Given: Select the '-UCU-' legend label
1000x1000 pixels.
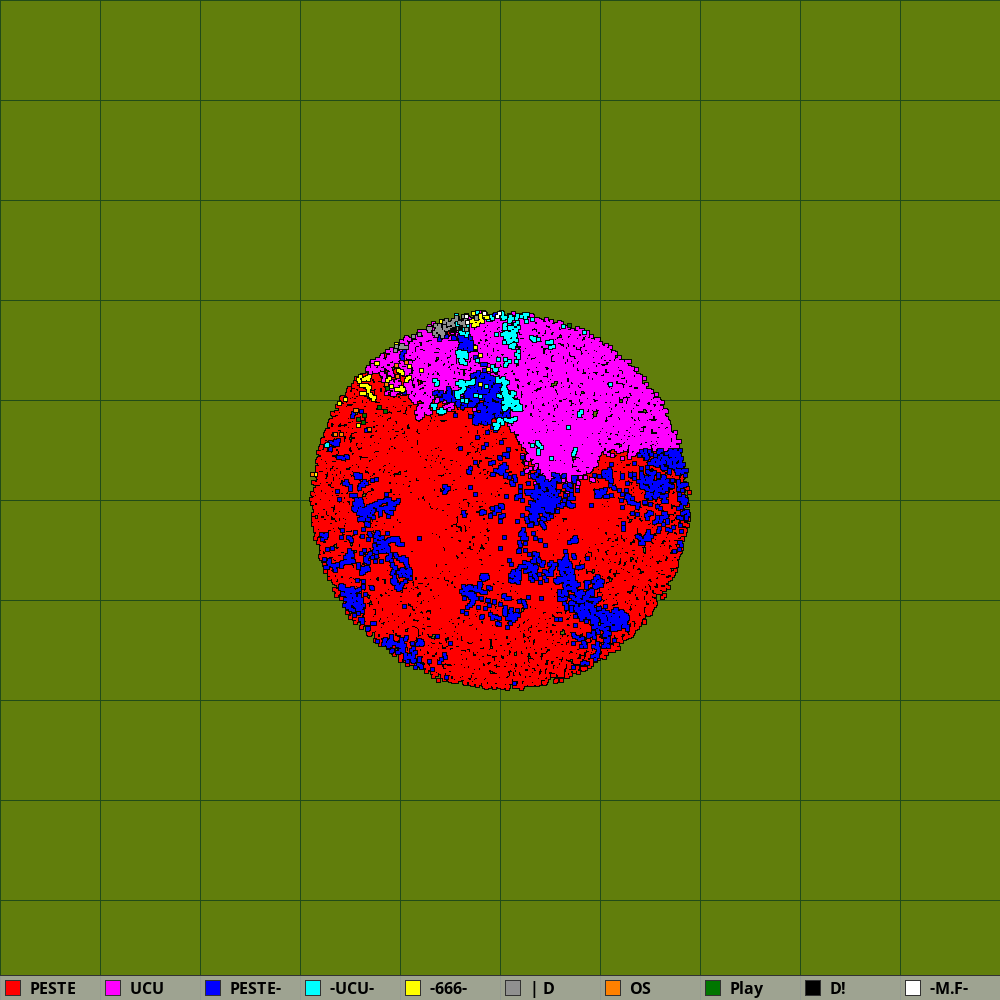Looking at the screenshot, I should point(352,989).
